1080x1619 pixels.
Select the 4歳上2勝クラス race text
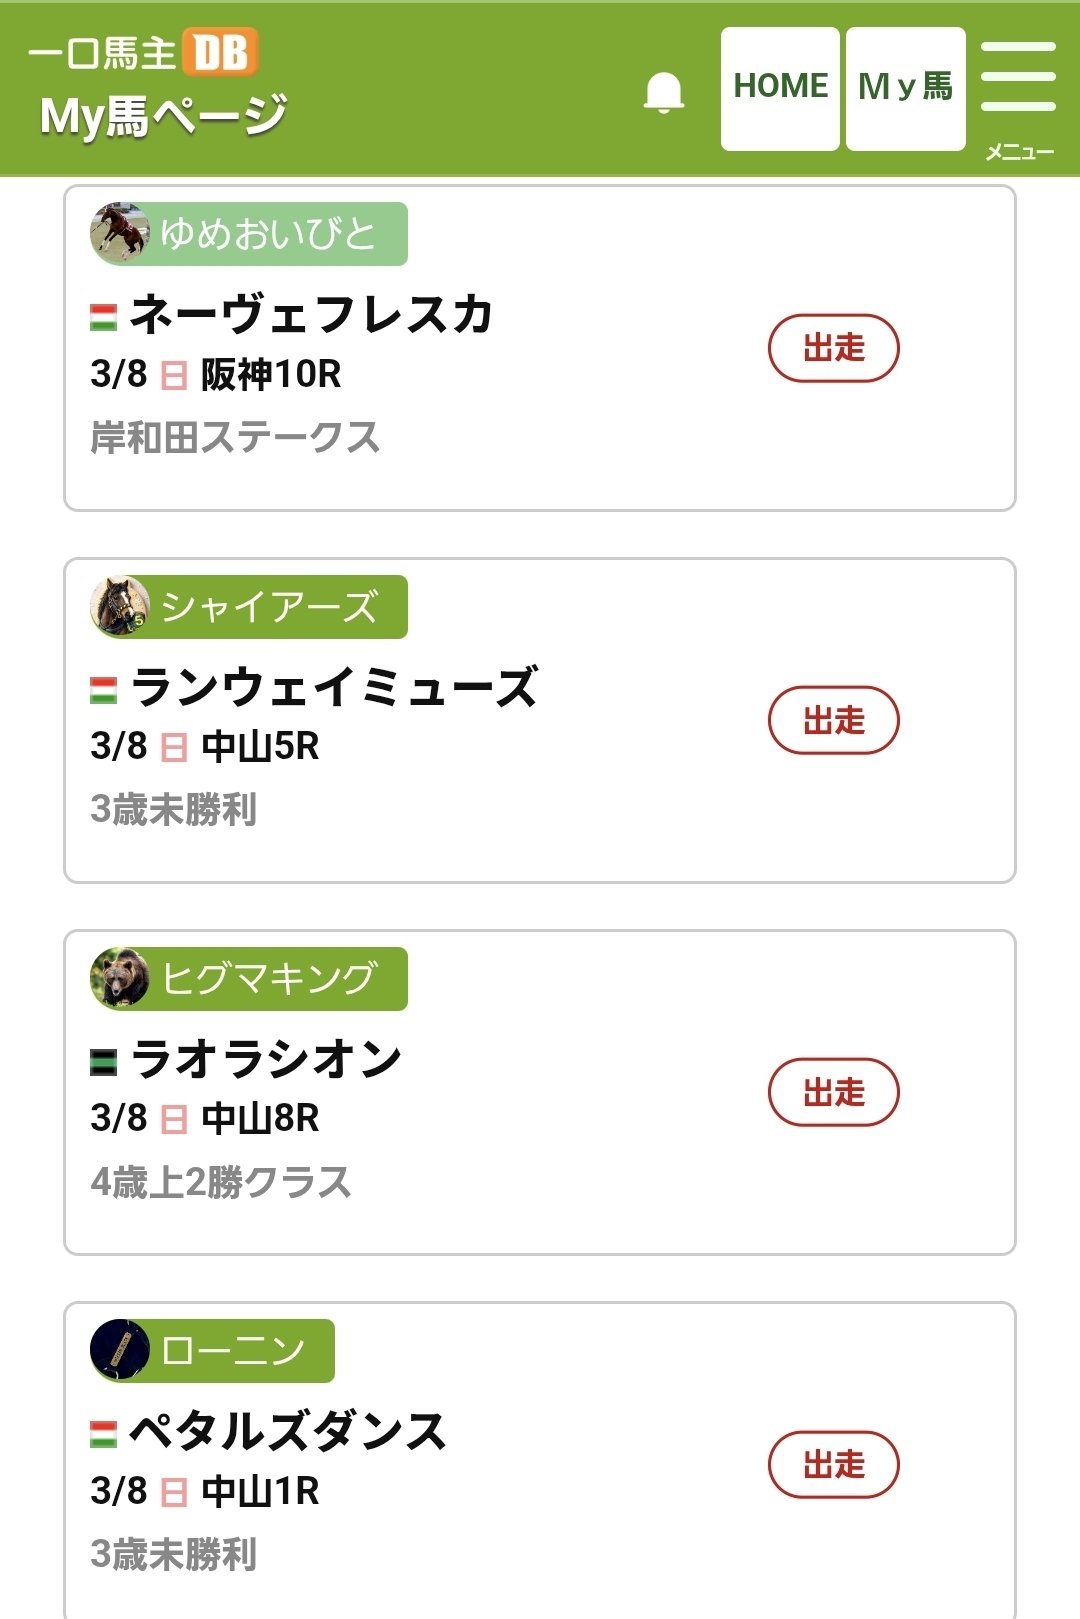(x=220, y=1182)
